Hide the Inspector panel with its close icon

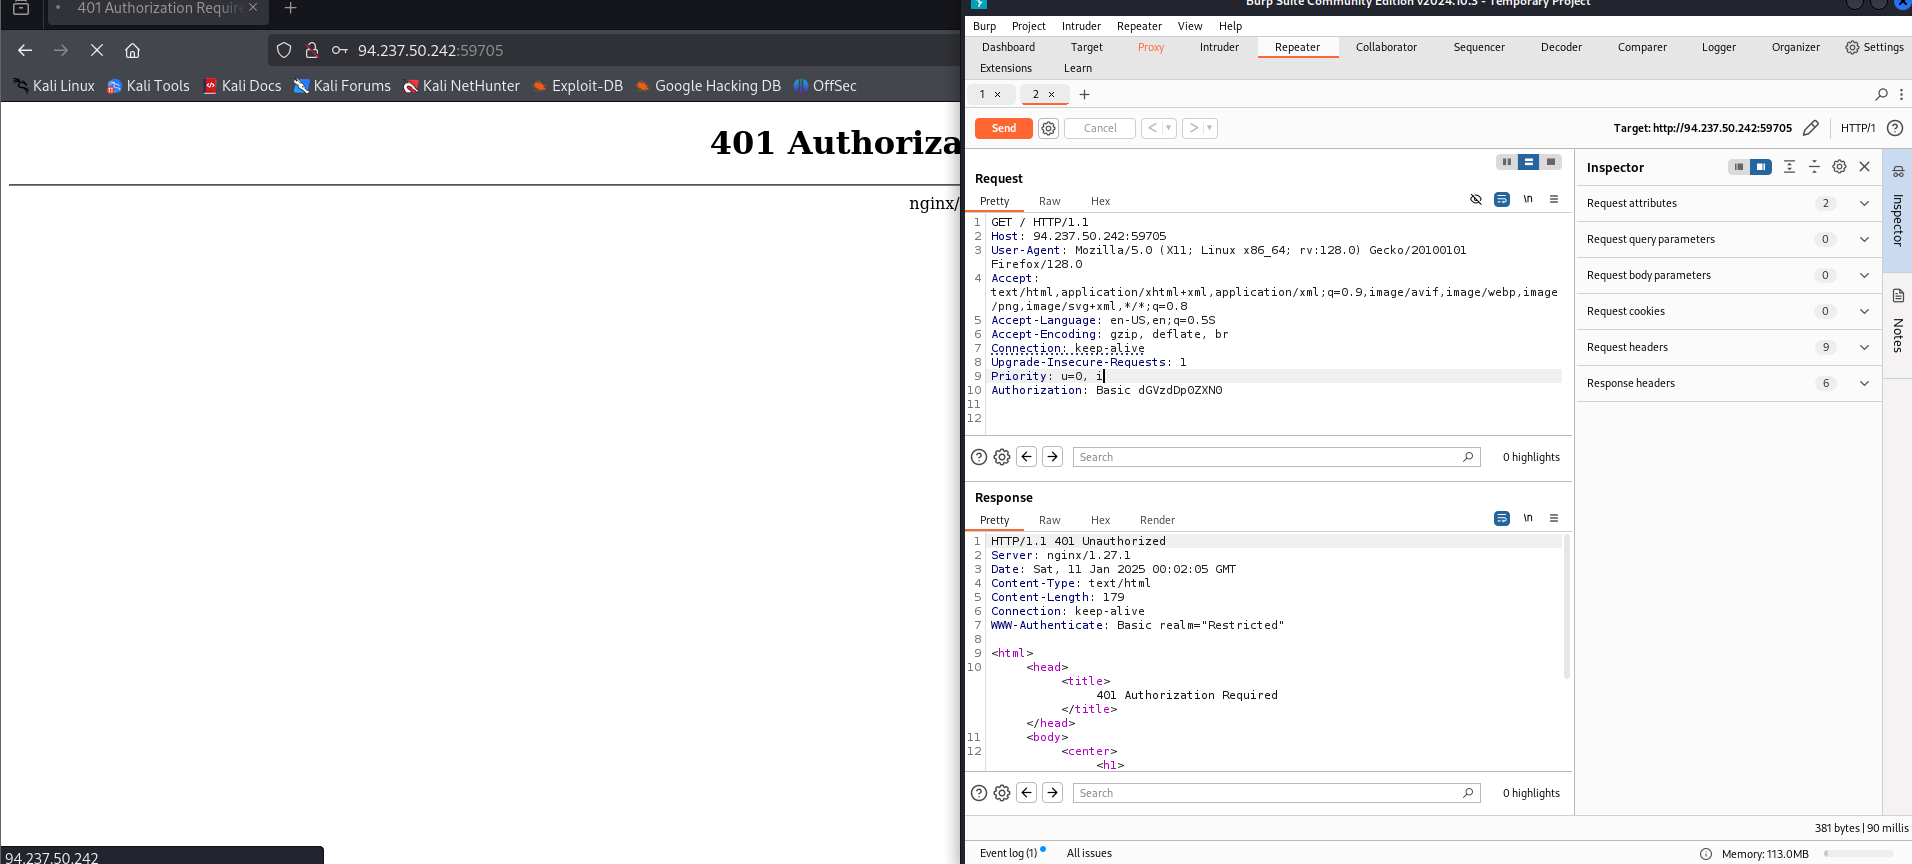(1864, 167)
